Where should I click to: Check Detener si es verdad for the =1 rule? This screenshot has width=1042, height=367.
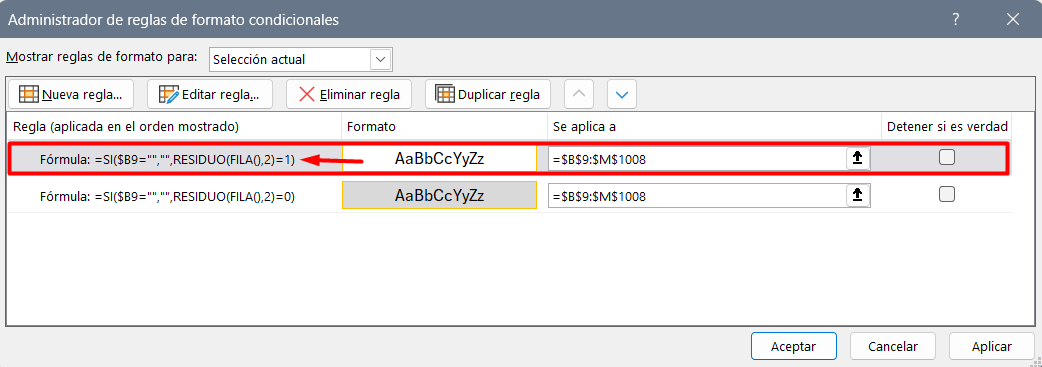(947, 157)
